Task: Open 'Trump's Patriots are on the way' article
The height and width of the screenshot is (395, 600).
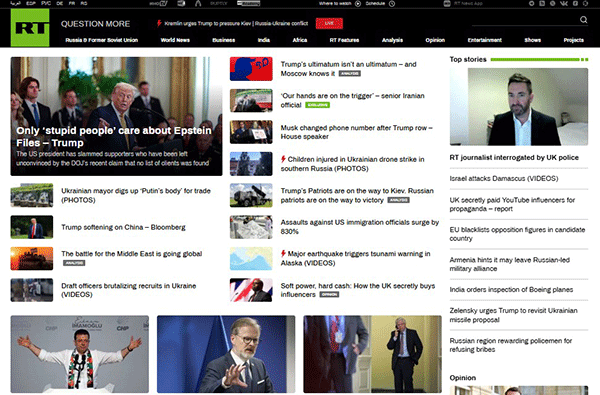Action: pos(357,195)
